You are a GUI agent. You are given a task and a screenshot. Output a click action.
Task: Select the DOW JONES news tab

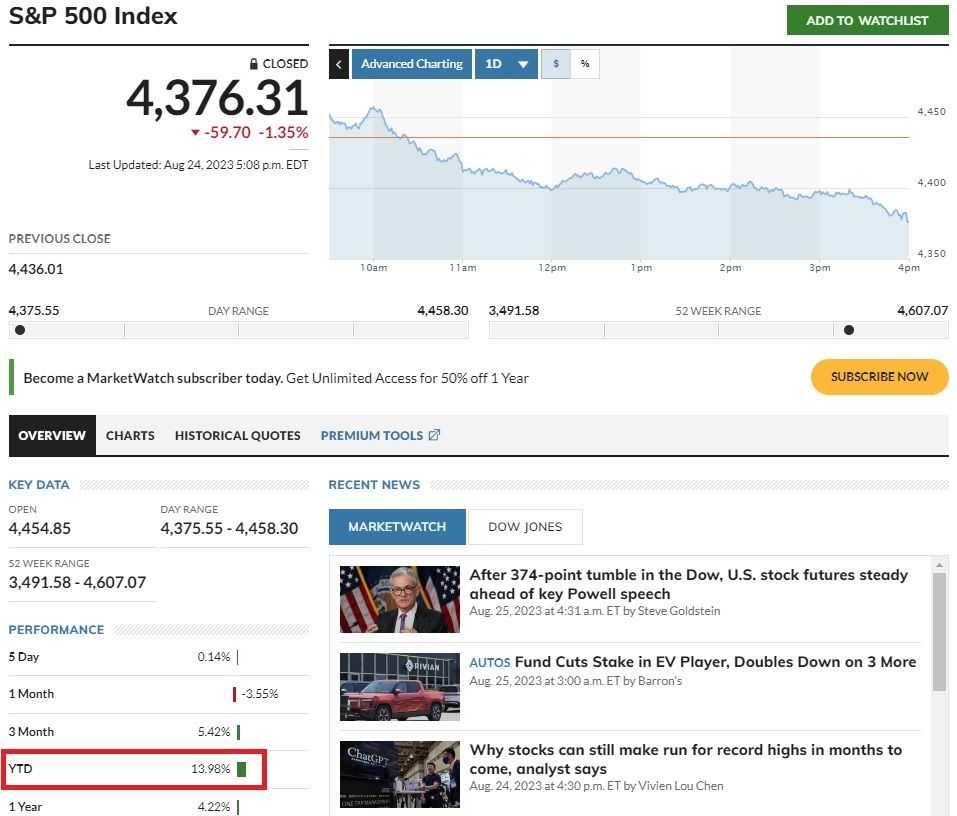(525, 526)
